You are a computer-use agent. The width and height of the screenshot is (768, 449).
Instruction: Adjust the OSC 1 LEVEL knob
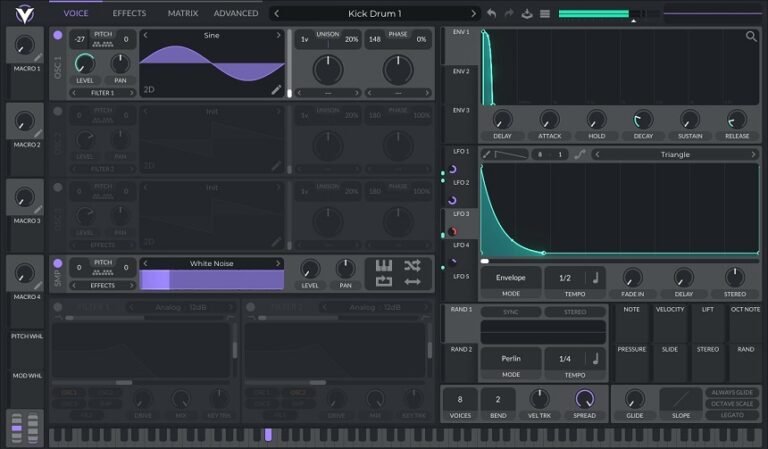[85, 64]
